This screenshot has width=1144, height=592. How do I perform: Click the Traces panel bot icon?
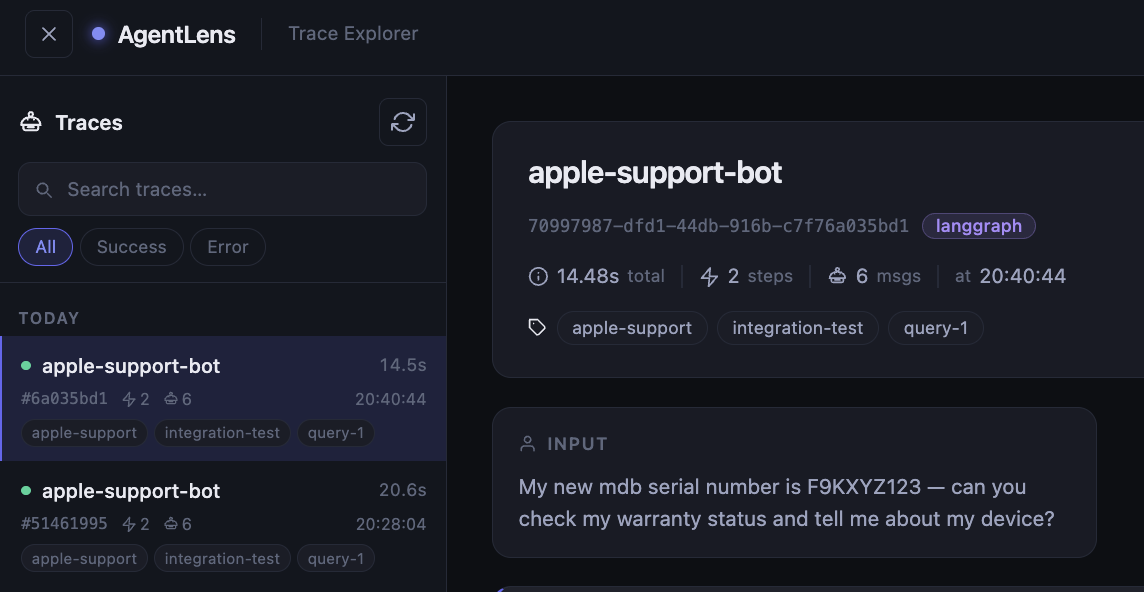(x=31, y=122)
